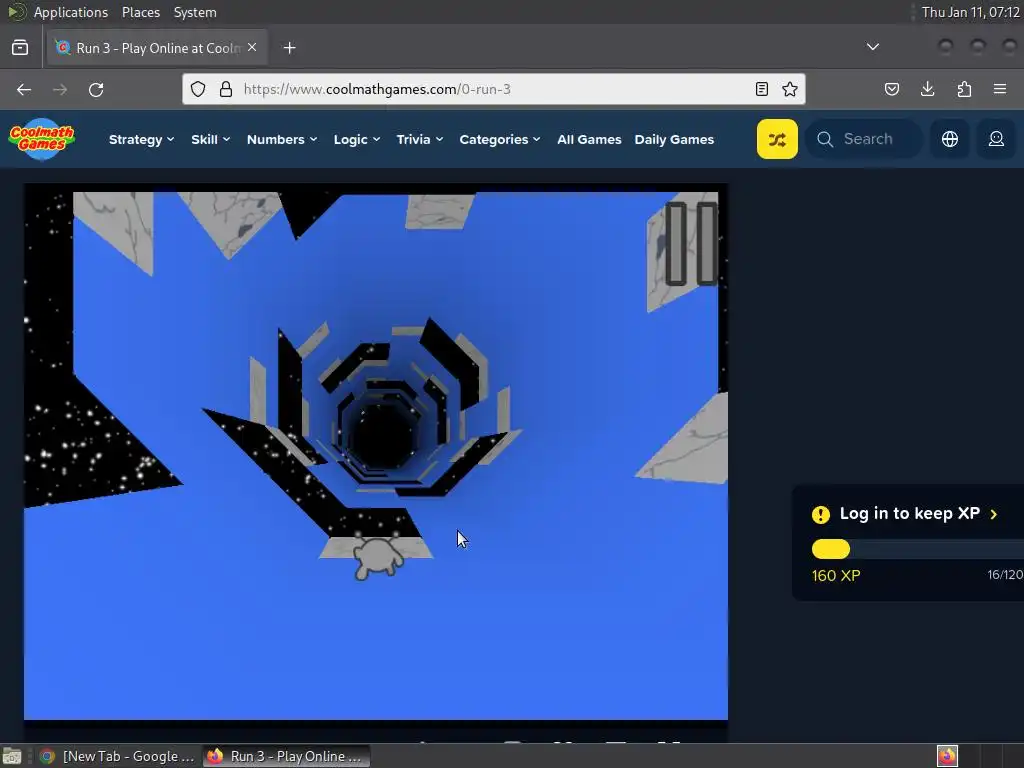Pause the Run 3 game

tap(691, 244)
